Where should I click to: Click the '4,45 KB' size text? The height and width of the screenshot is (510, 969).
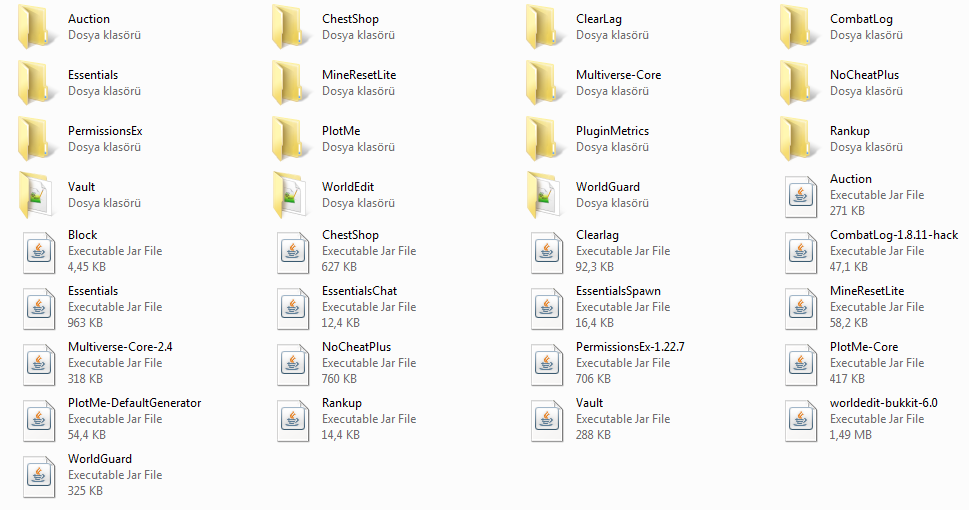(x=87, y=267)
